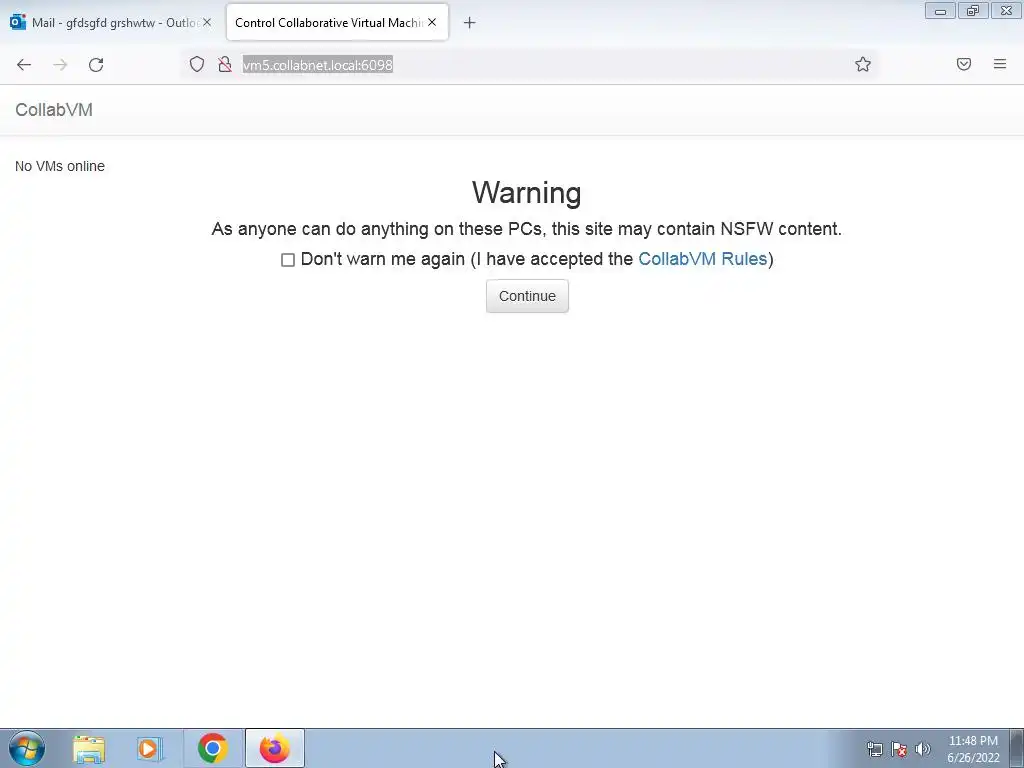The width and height of the screenshot is (1024, 768).
Task: Switch to the Mail Outlook tab
Action: (x=111, y=22)
